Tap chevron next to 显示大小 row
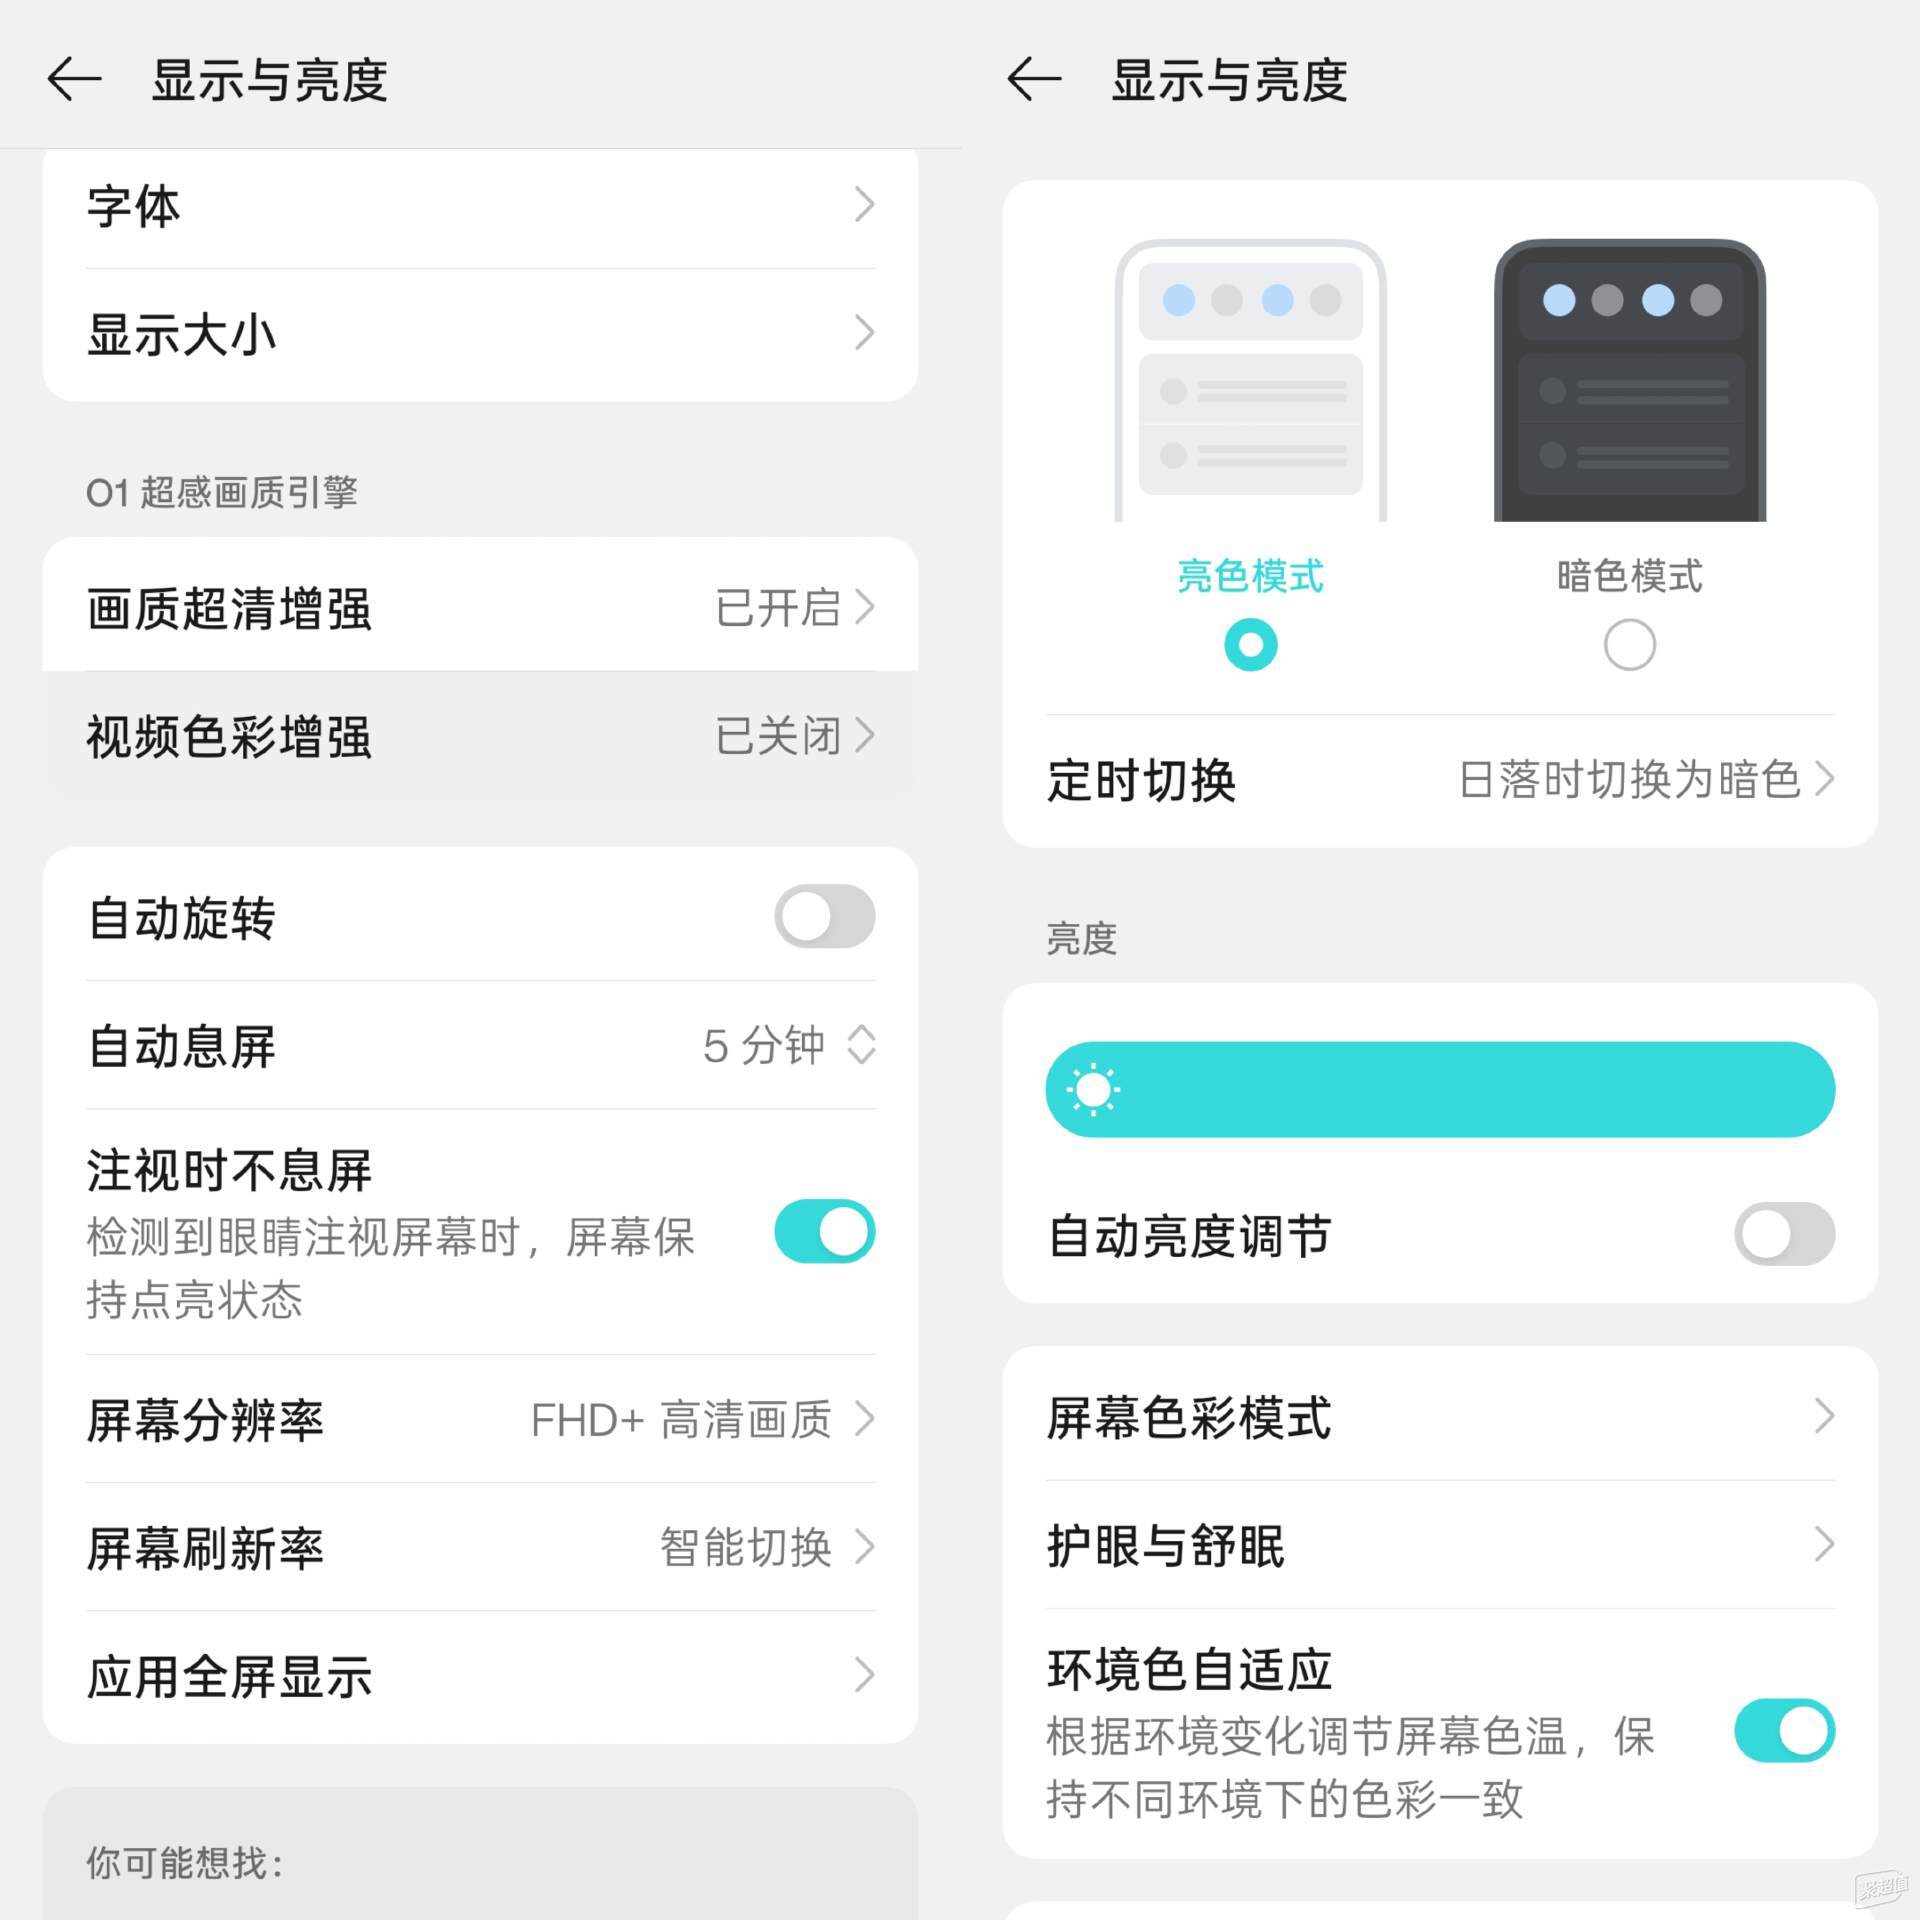 865,333
